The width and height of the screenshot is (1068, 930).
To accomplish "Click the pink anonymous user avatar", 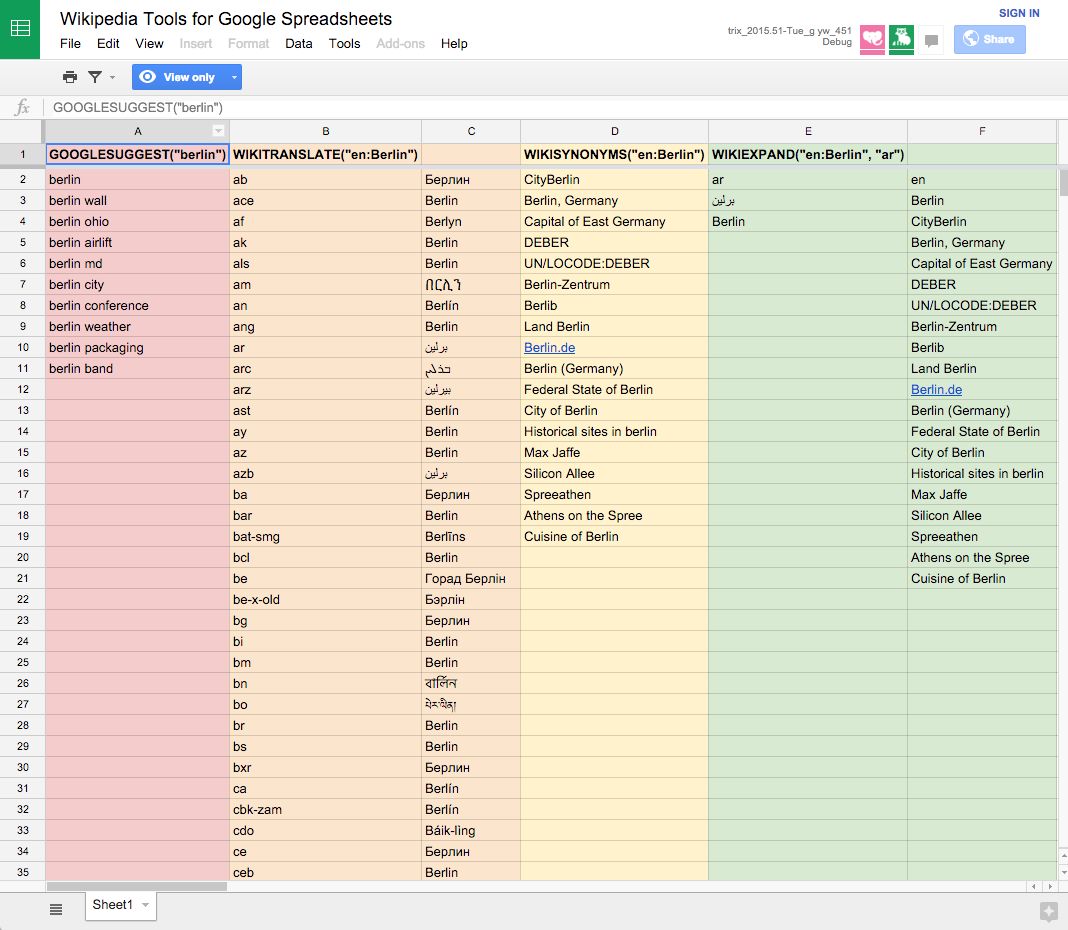I will pyautogui.click(x=872, y=39).
